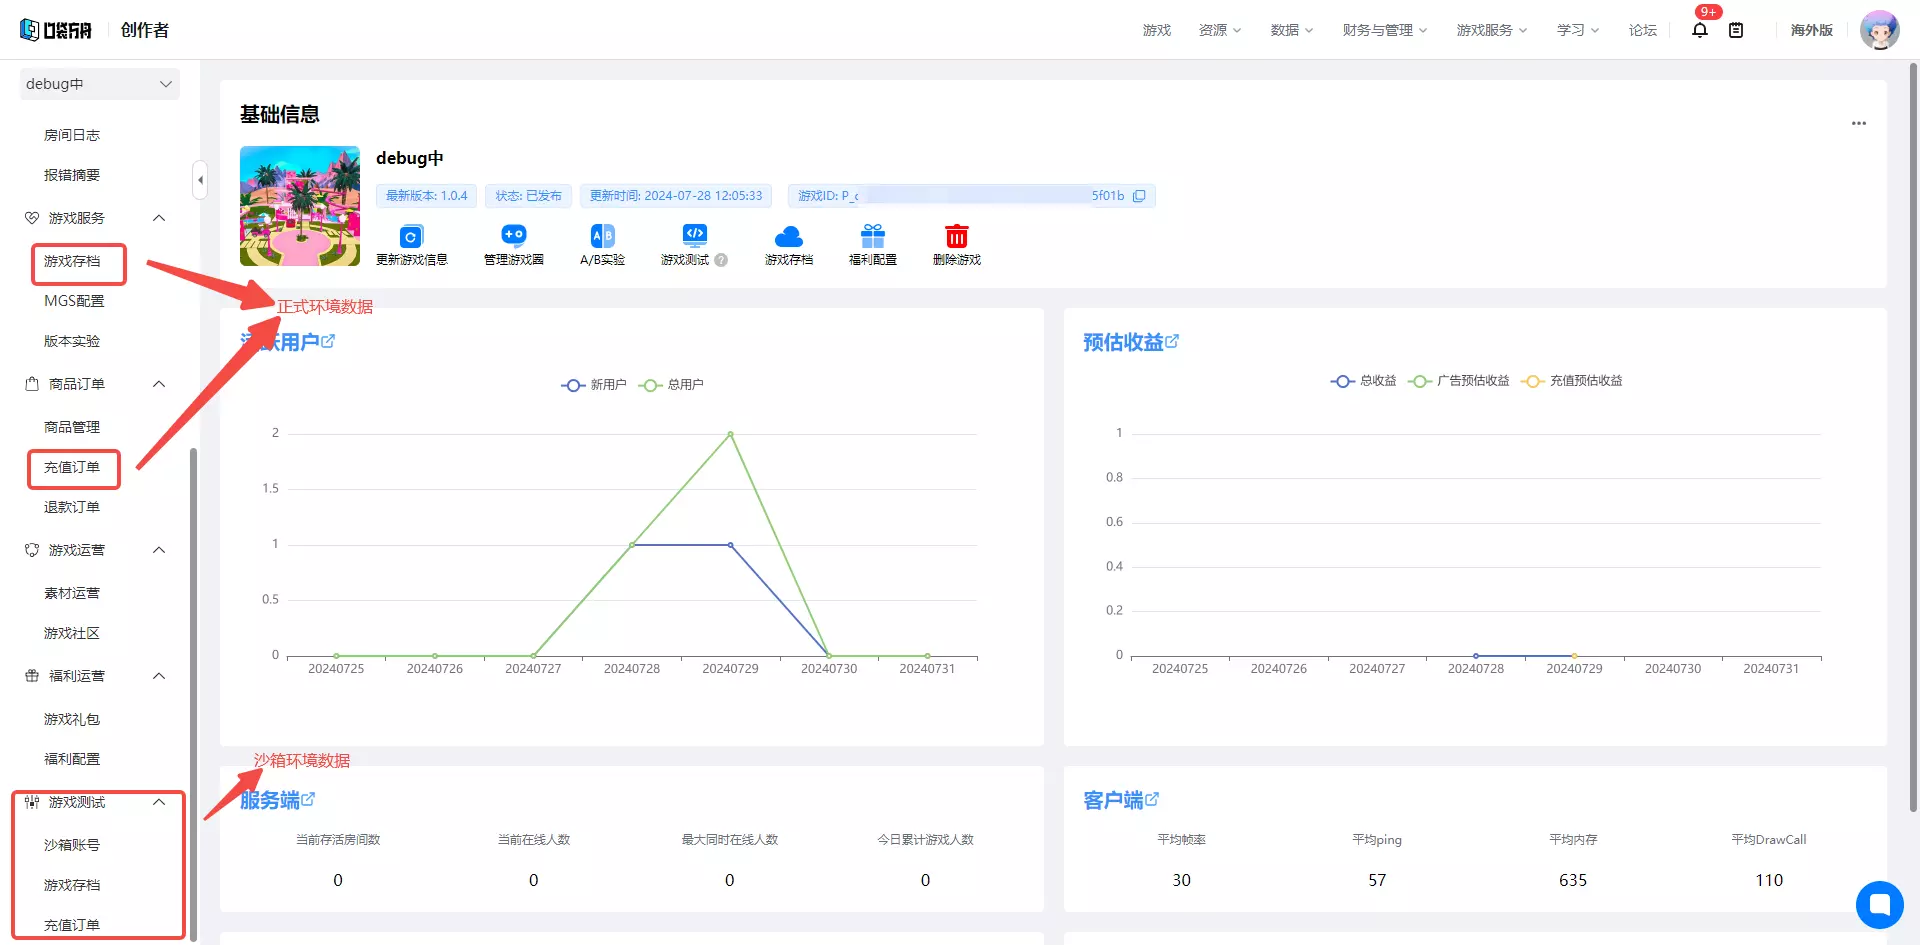
Task: Open the gift welfare config icon
Action: [x=873, y=236]
